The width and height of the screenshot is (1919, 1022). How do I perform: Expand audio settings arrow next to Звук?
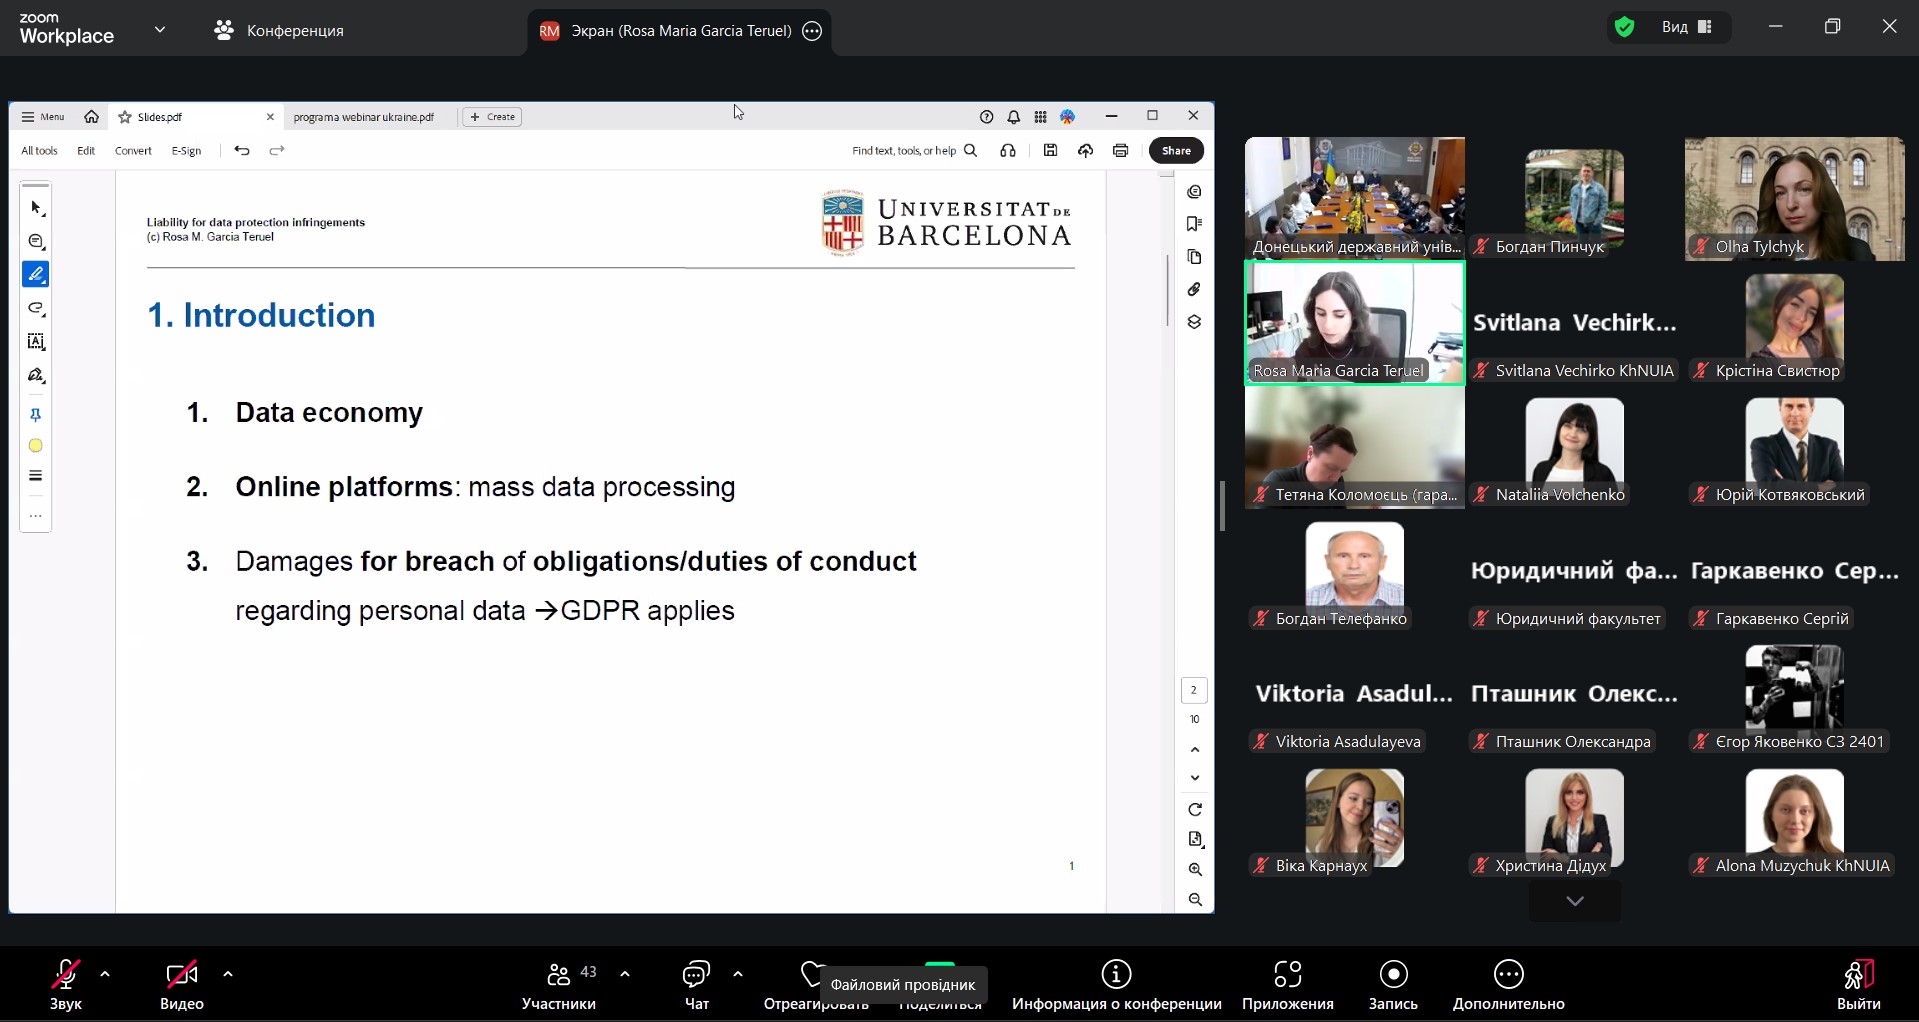tap(105, 974)
